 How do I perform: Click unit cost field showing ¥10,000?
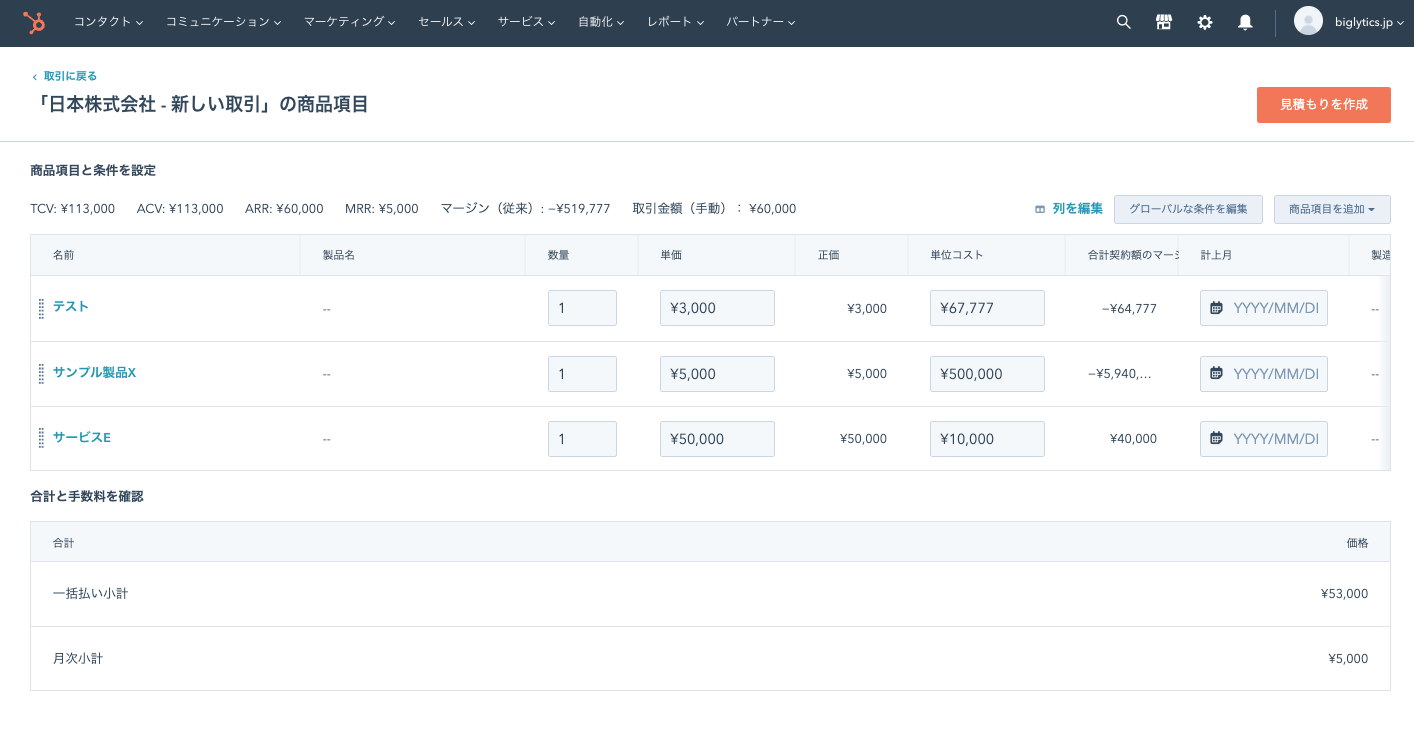click(987, 439)
